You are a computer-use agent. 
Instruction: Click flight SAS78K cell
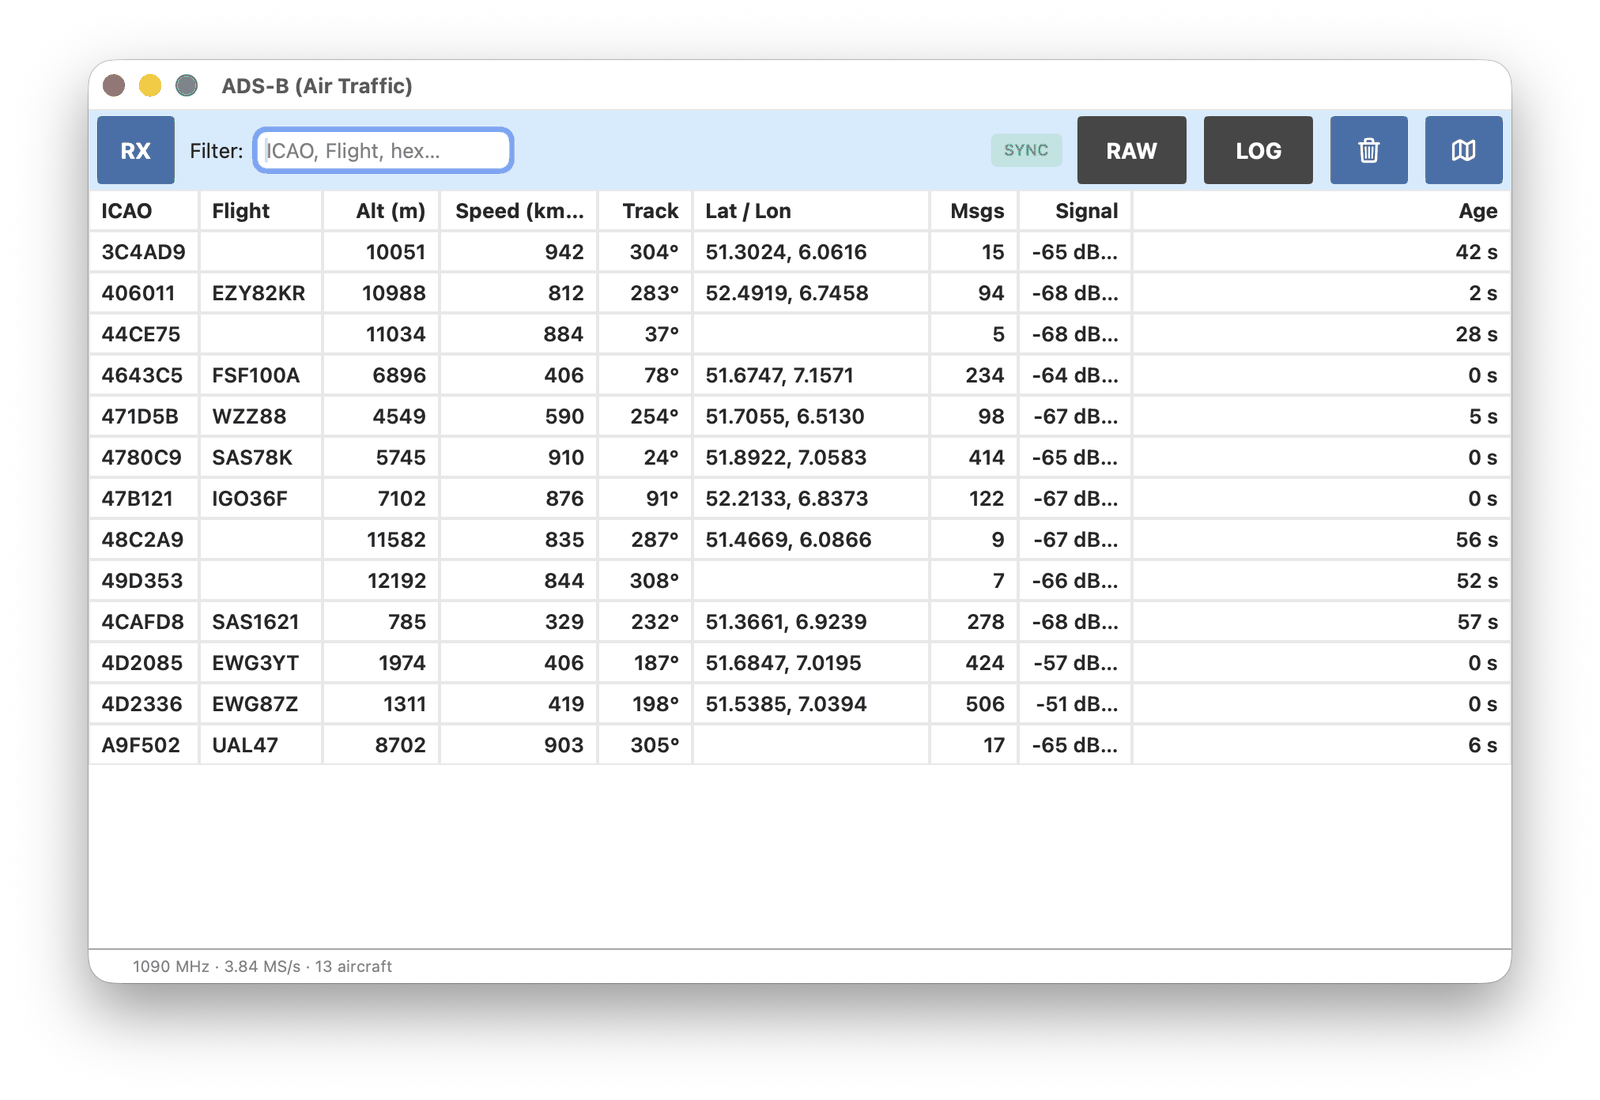pos(261,457)
